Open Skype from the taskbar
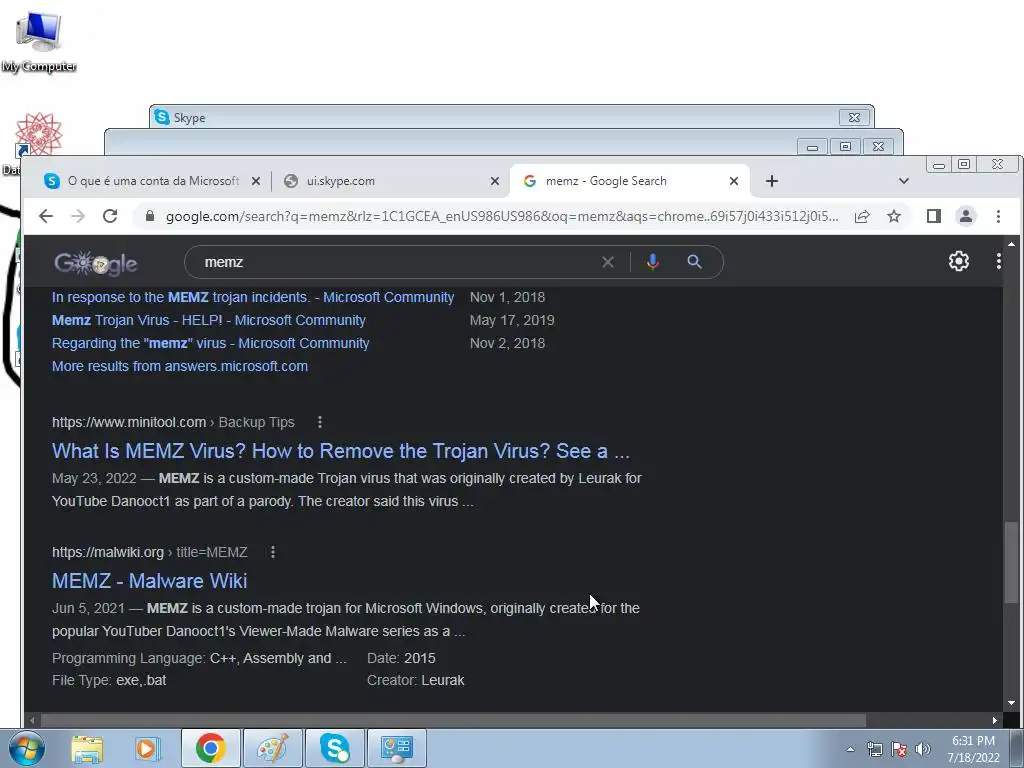Screen dimensions: 1024x768 [x=334, y=748]
